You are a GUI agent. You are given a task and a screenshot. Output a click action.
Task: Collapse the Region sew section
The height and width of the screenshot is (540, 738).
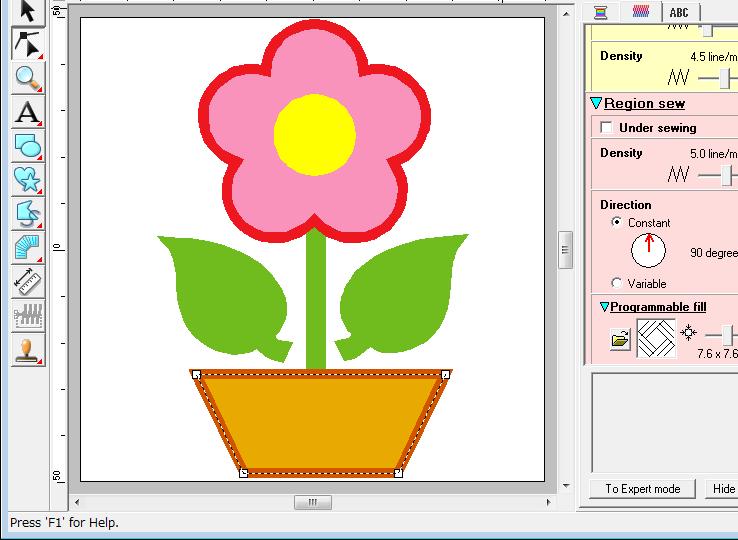tap(596, 103)
